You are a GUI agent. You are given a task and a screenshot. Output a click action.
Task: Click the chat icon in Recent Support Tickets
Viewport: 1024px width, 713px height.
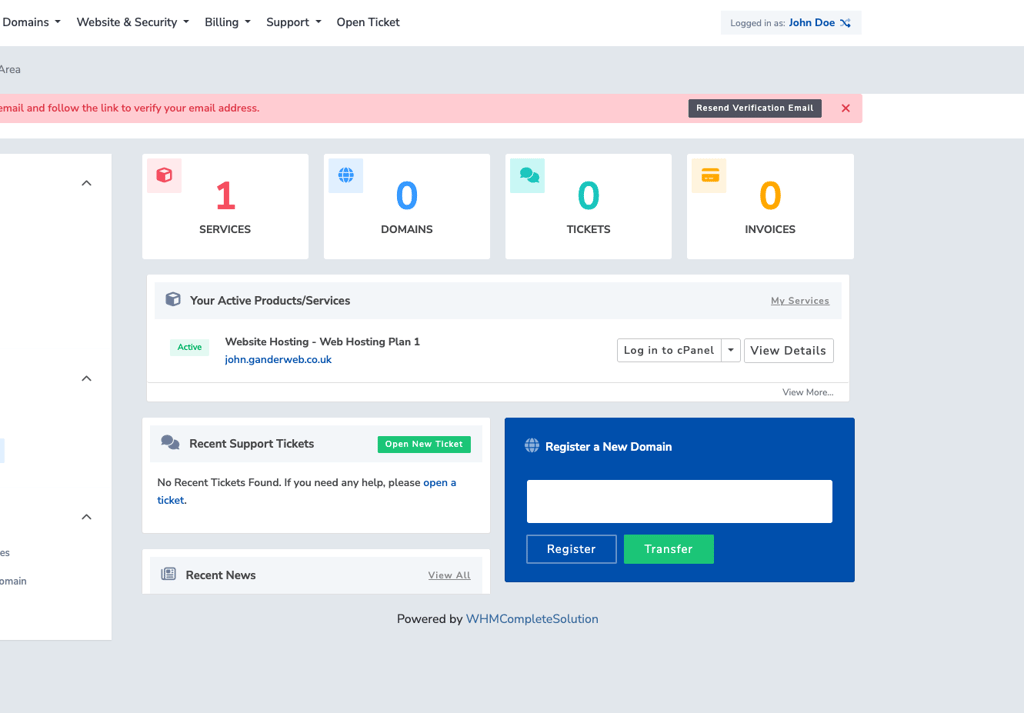(x=170, y=443)
